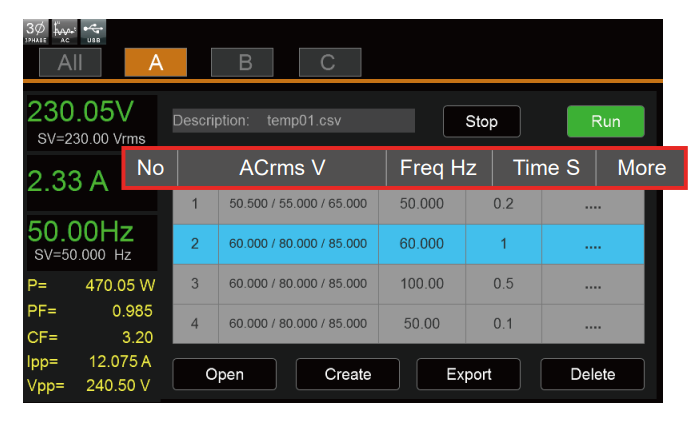Select phase B tab
Screen dimensions: 697x424
tap(242, 62)
